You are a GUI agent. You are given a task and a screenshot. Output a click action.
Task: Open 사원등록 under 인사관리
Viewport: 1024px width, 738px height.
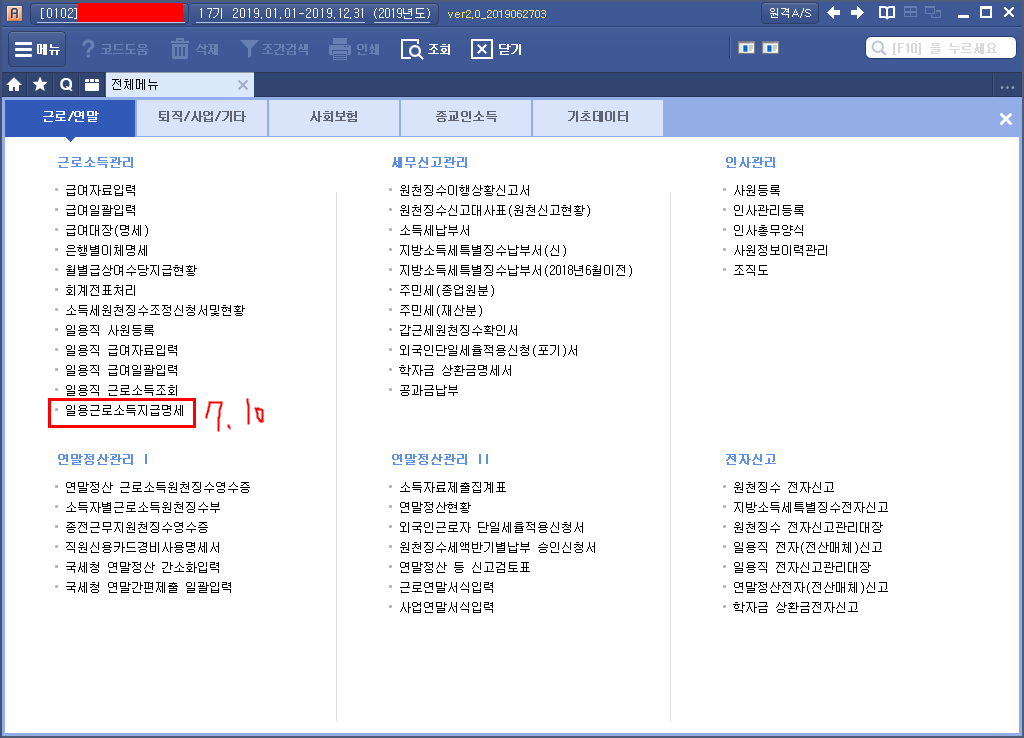click(757, 190)
